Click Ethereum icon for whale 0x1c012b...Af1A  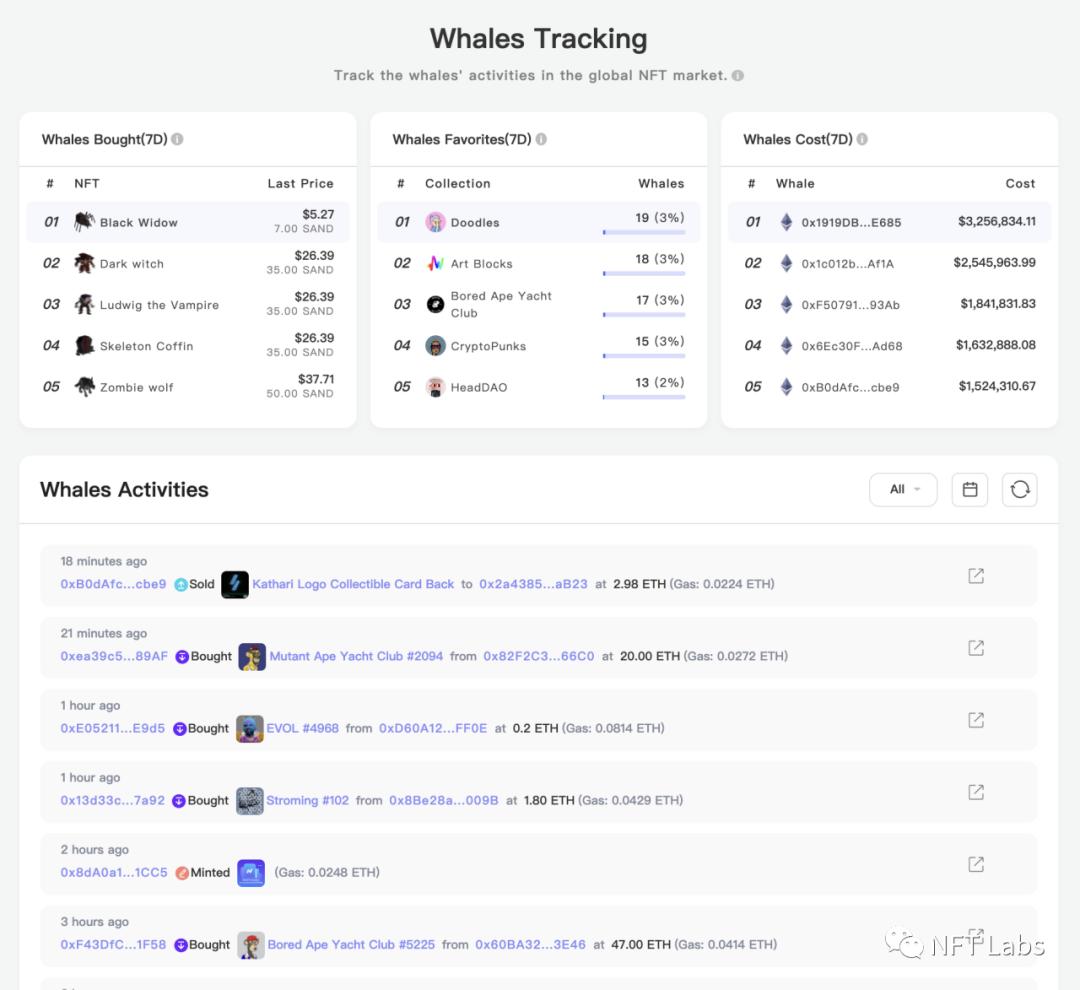click(x=787, y=263)
